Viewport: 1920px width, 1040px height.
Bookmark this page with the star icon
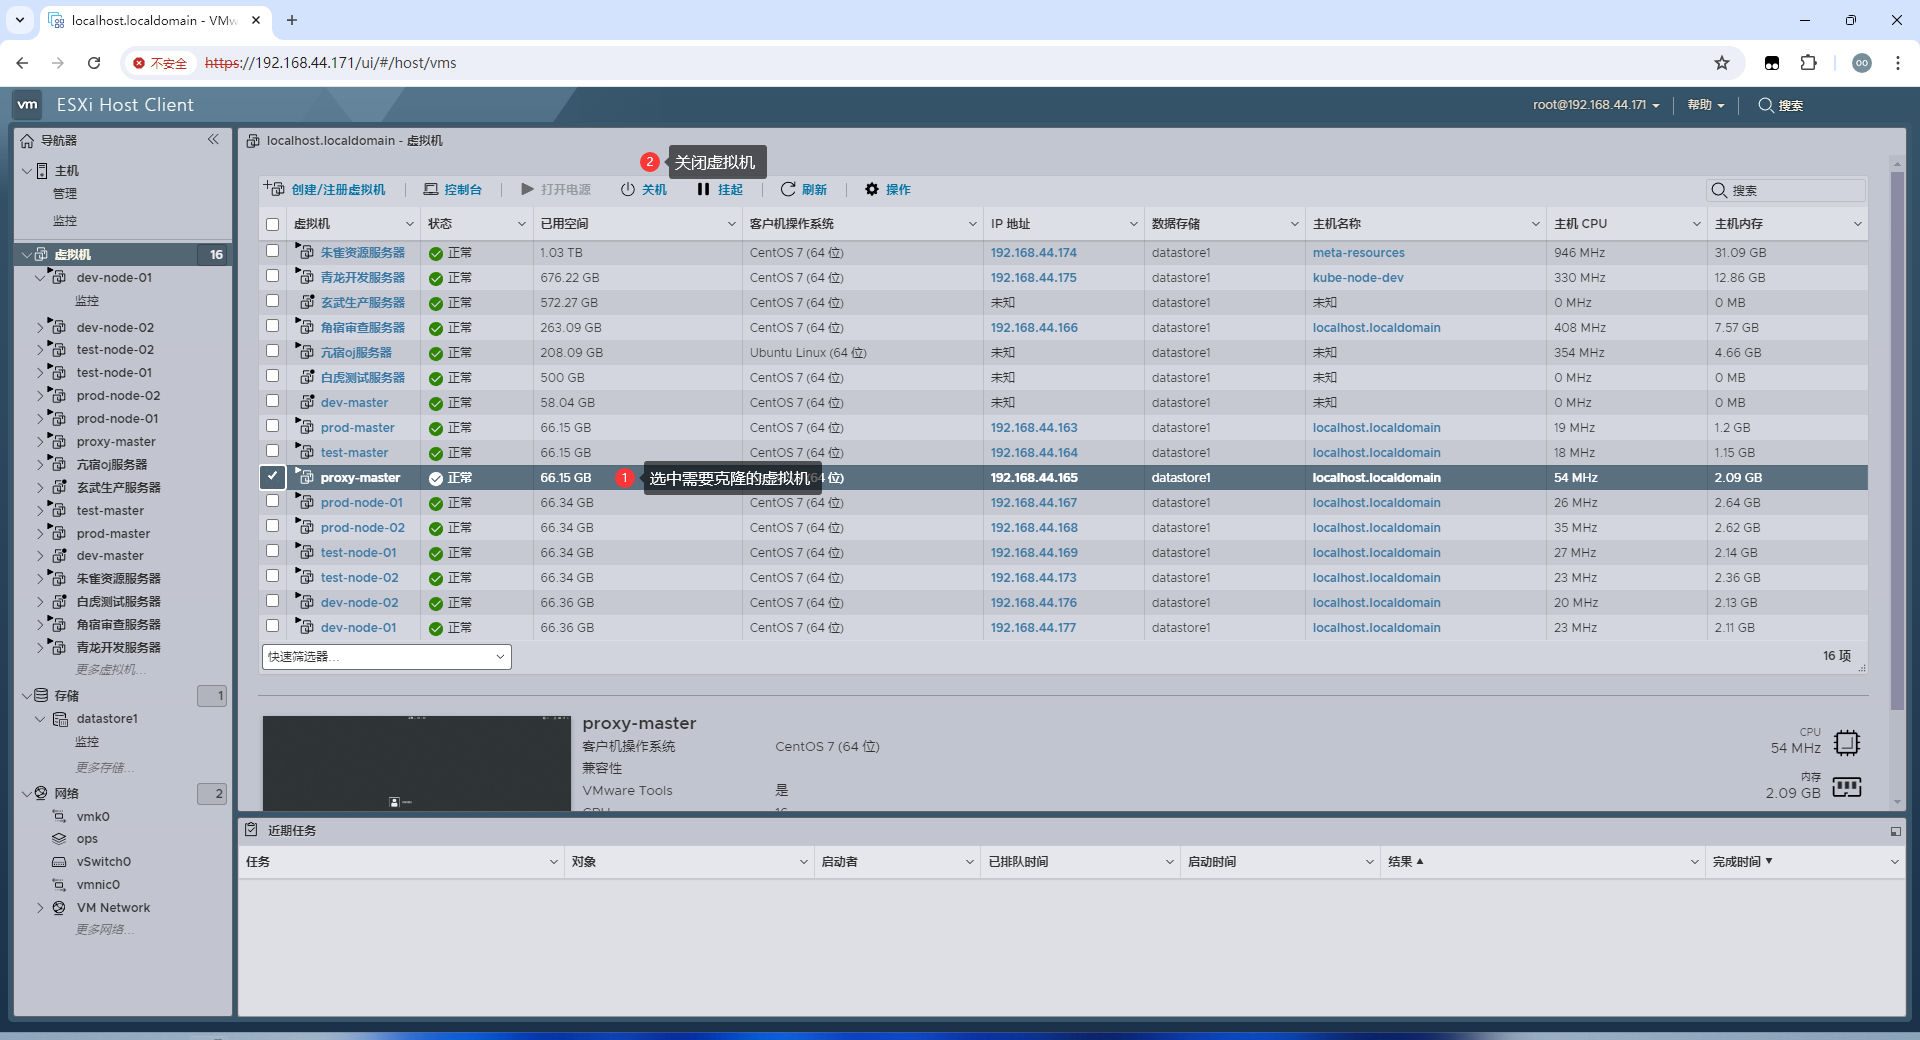(x=1722, y=63)
